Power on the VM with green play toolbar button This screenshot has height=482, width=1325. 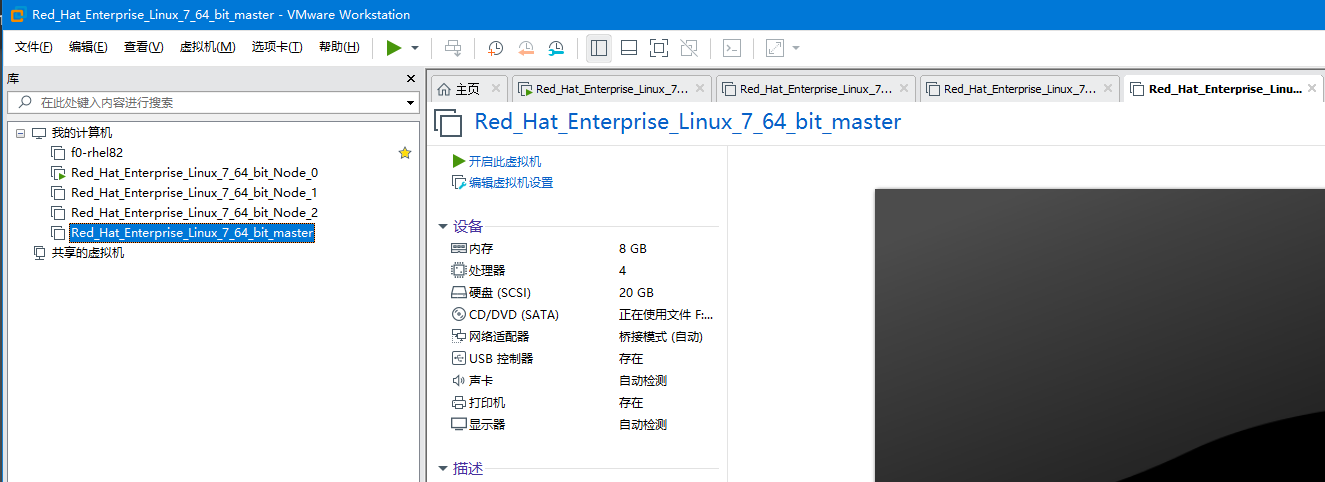[x=394, y=47]
